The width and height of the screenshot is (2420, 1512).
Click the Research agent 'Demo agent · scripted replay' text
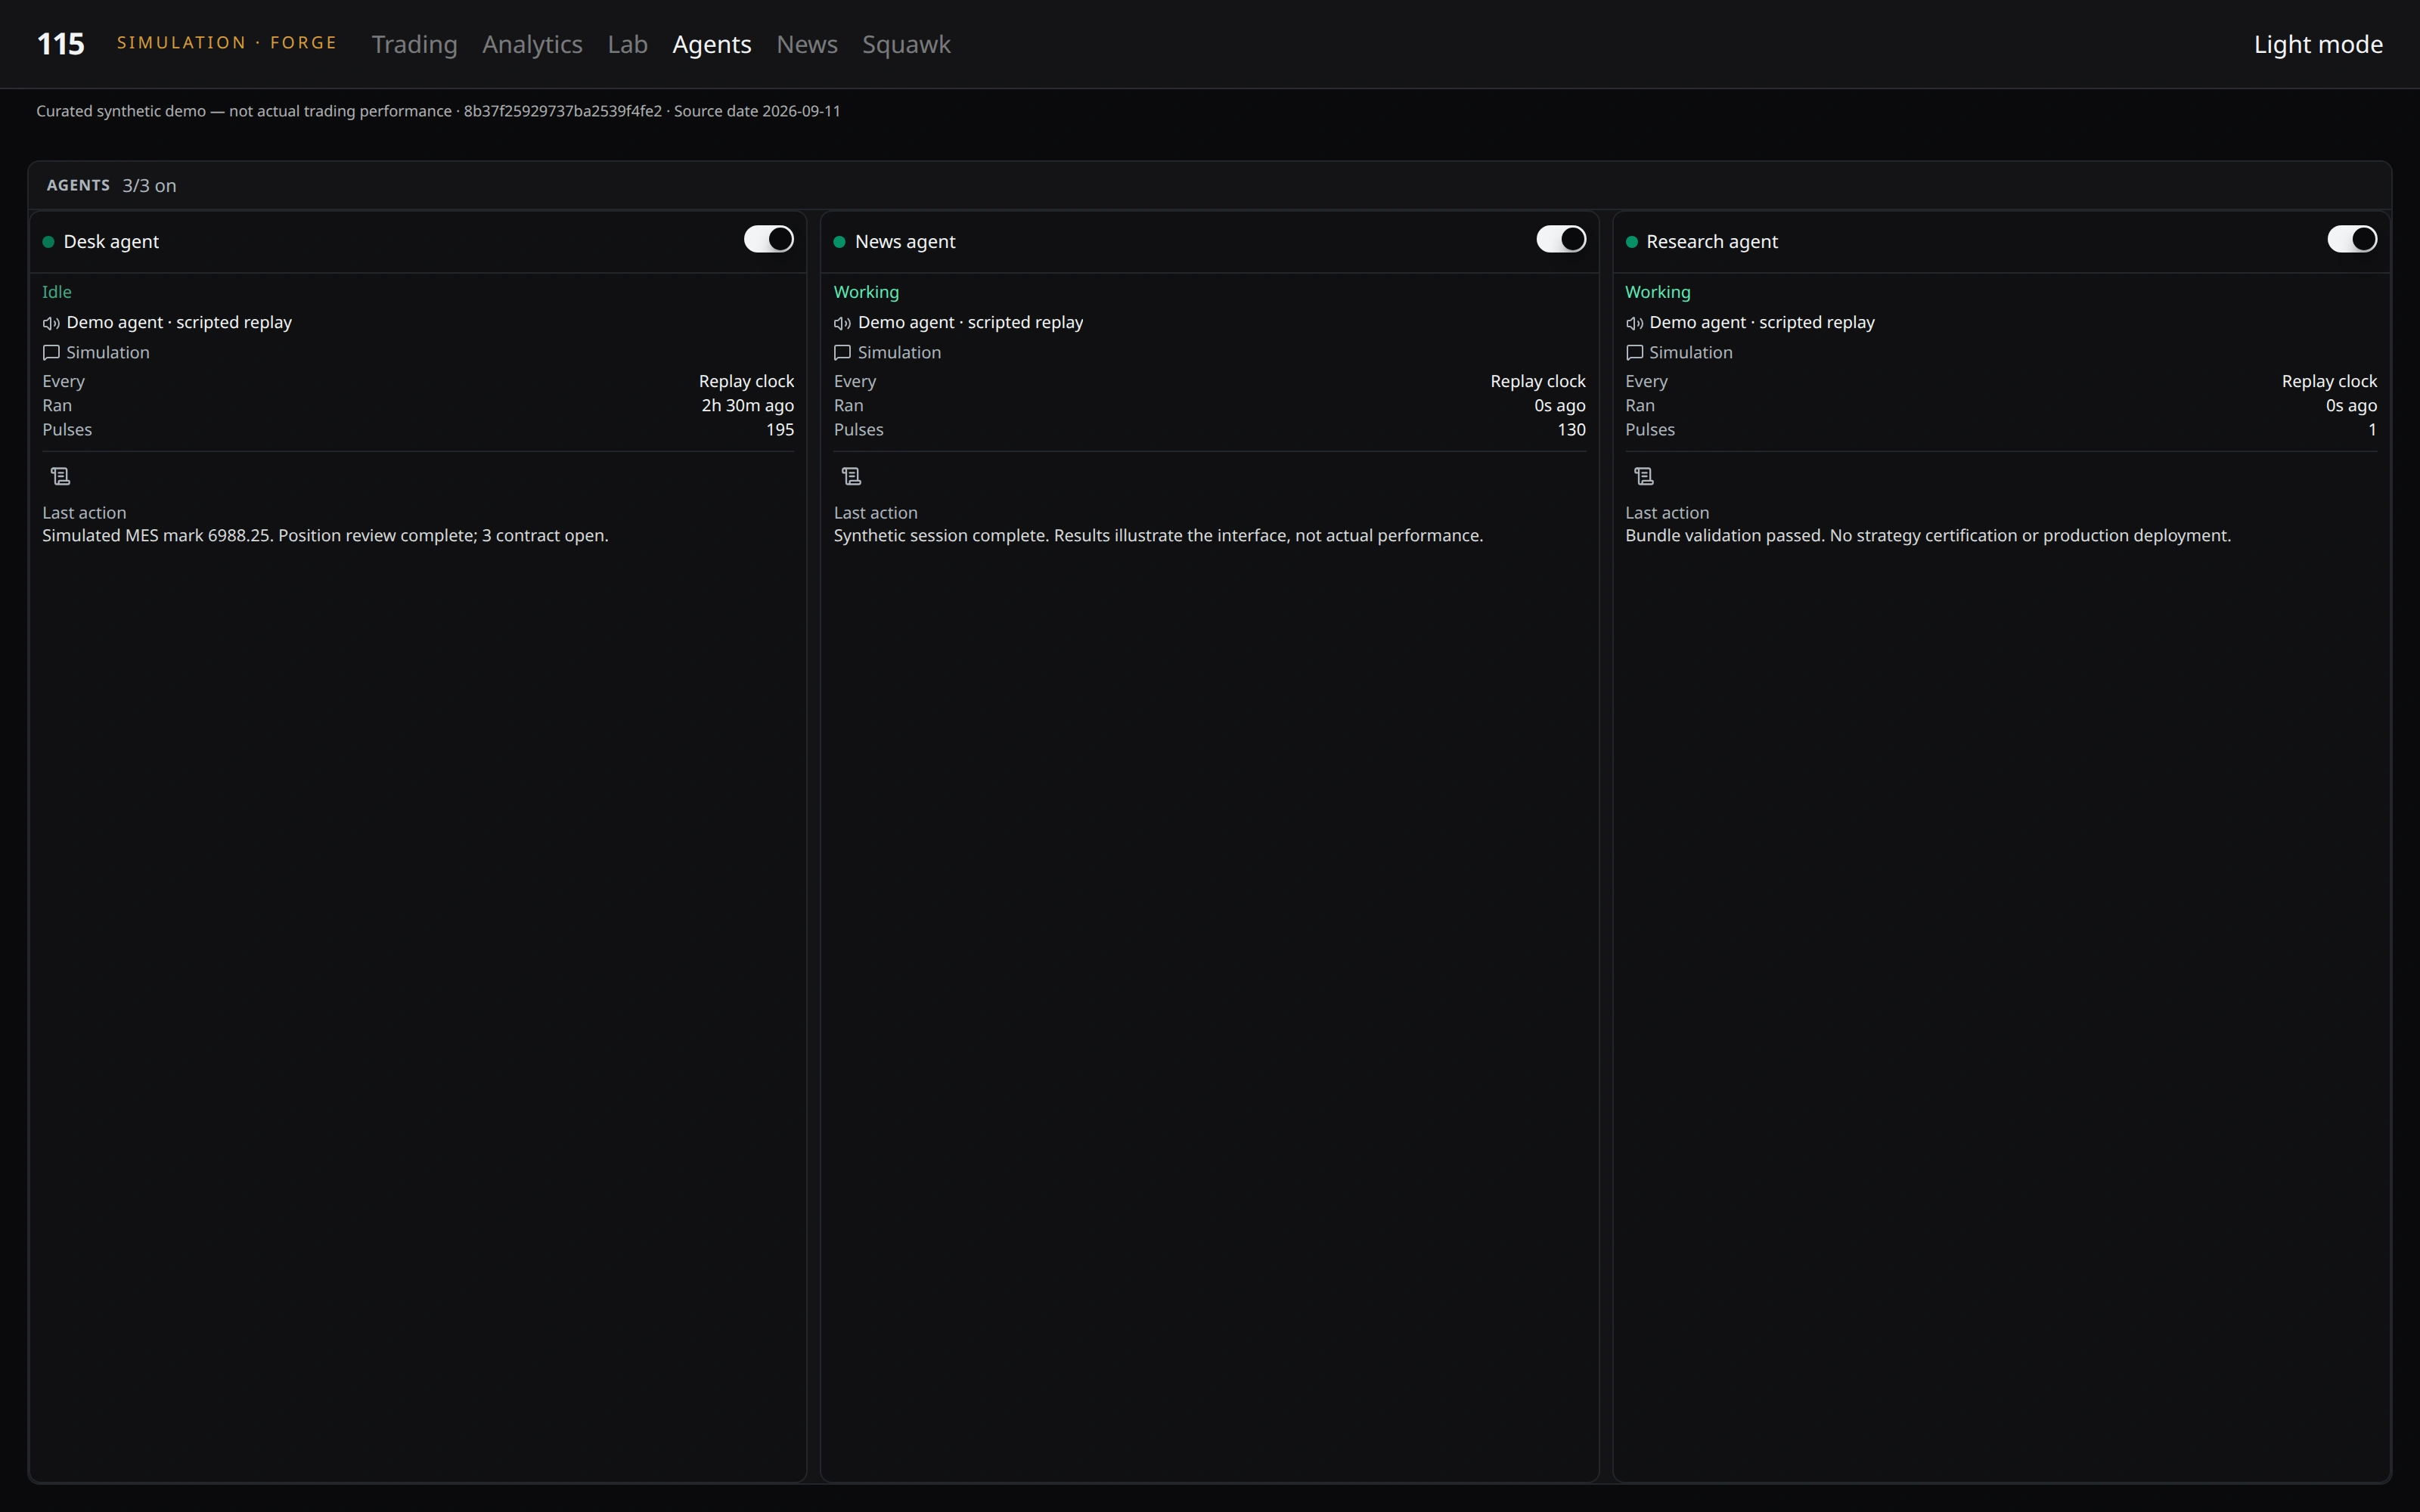(1762, 323)
